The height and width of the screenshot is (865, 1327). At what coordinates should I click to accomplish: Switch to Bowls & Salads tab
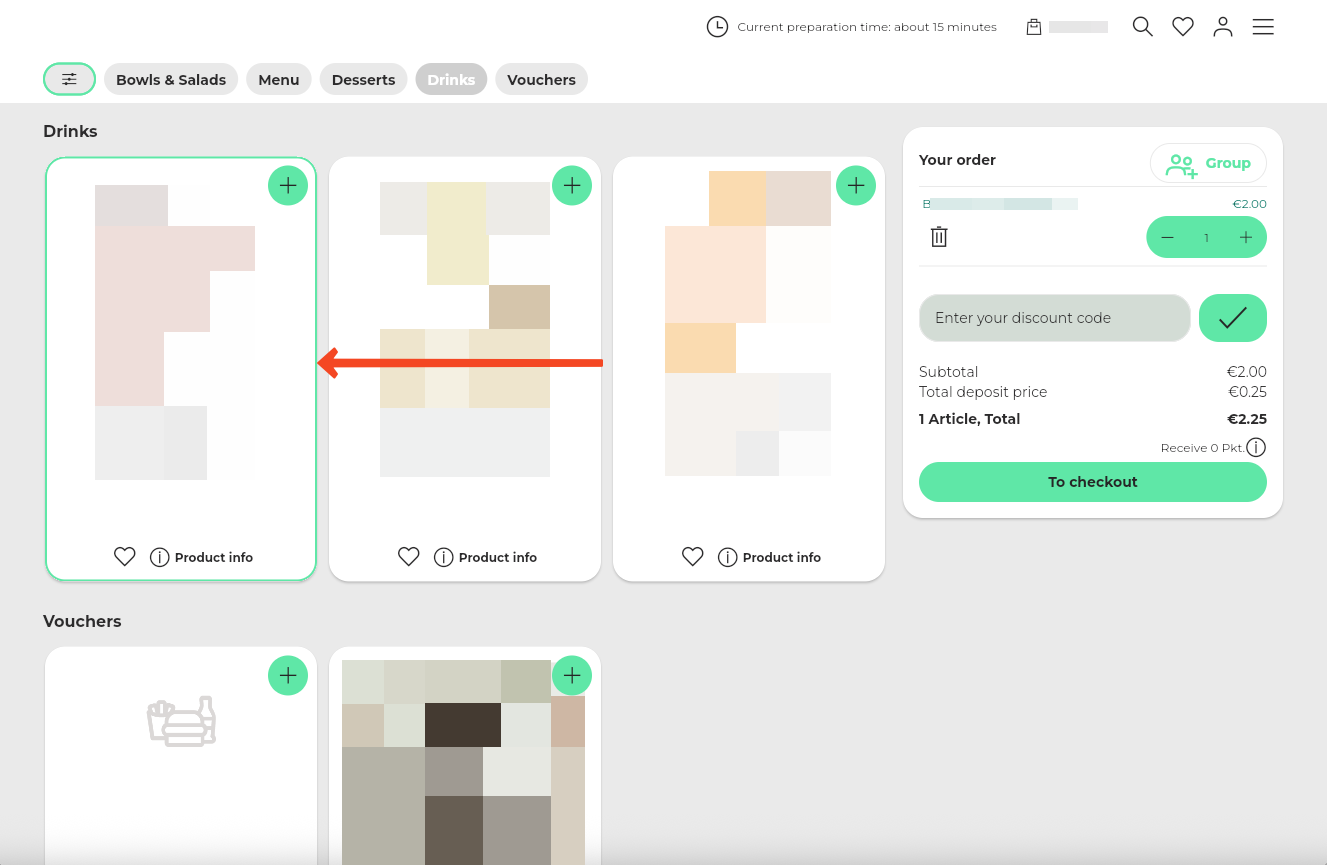(171, 80)
